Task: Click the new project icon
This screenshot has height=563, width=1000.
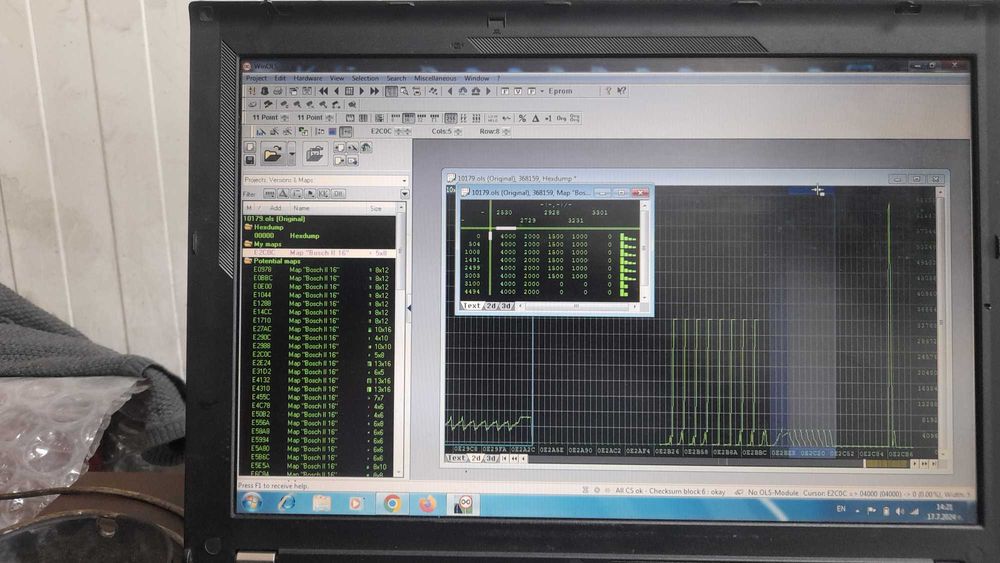Action: [250, 147]
